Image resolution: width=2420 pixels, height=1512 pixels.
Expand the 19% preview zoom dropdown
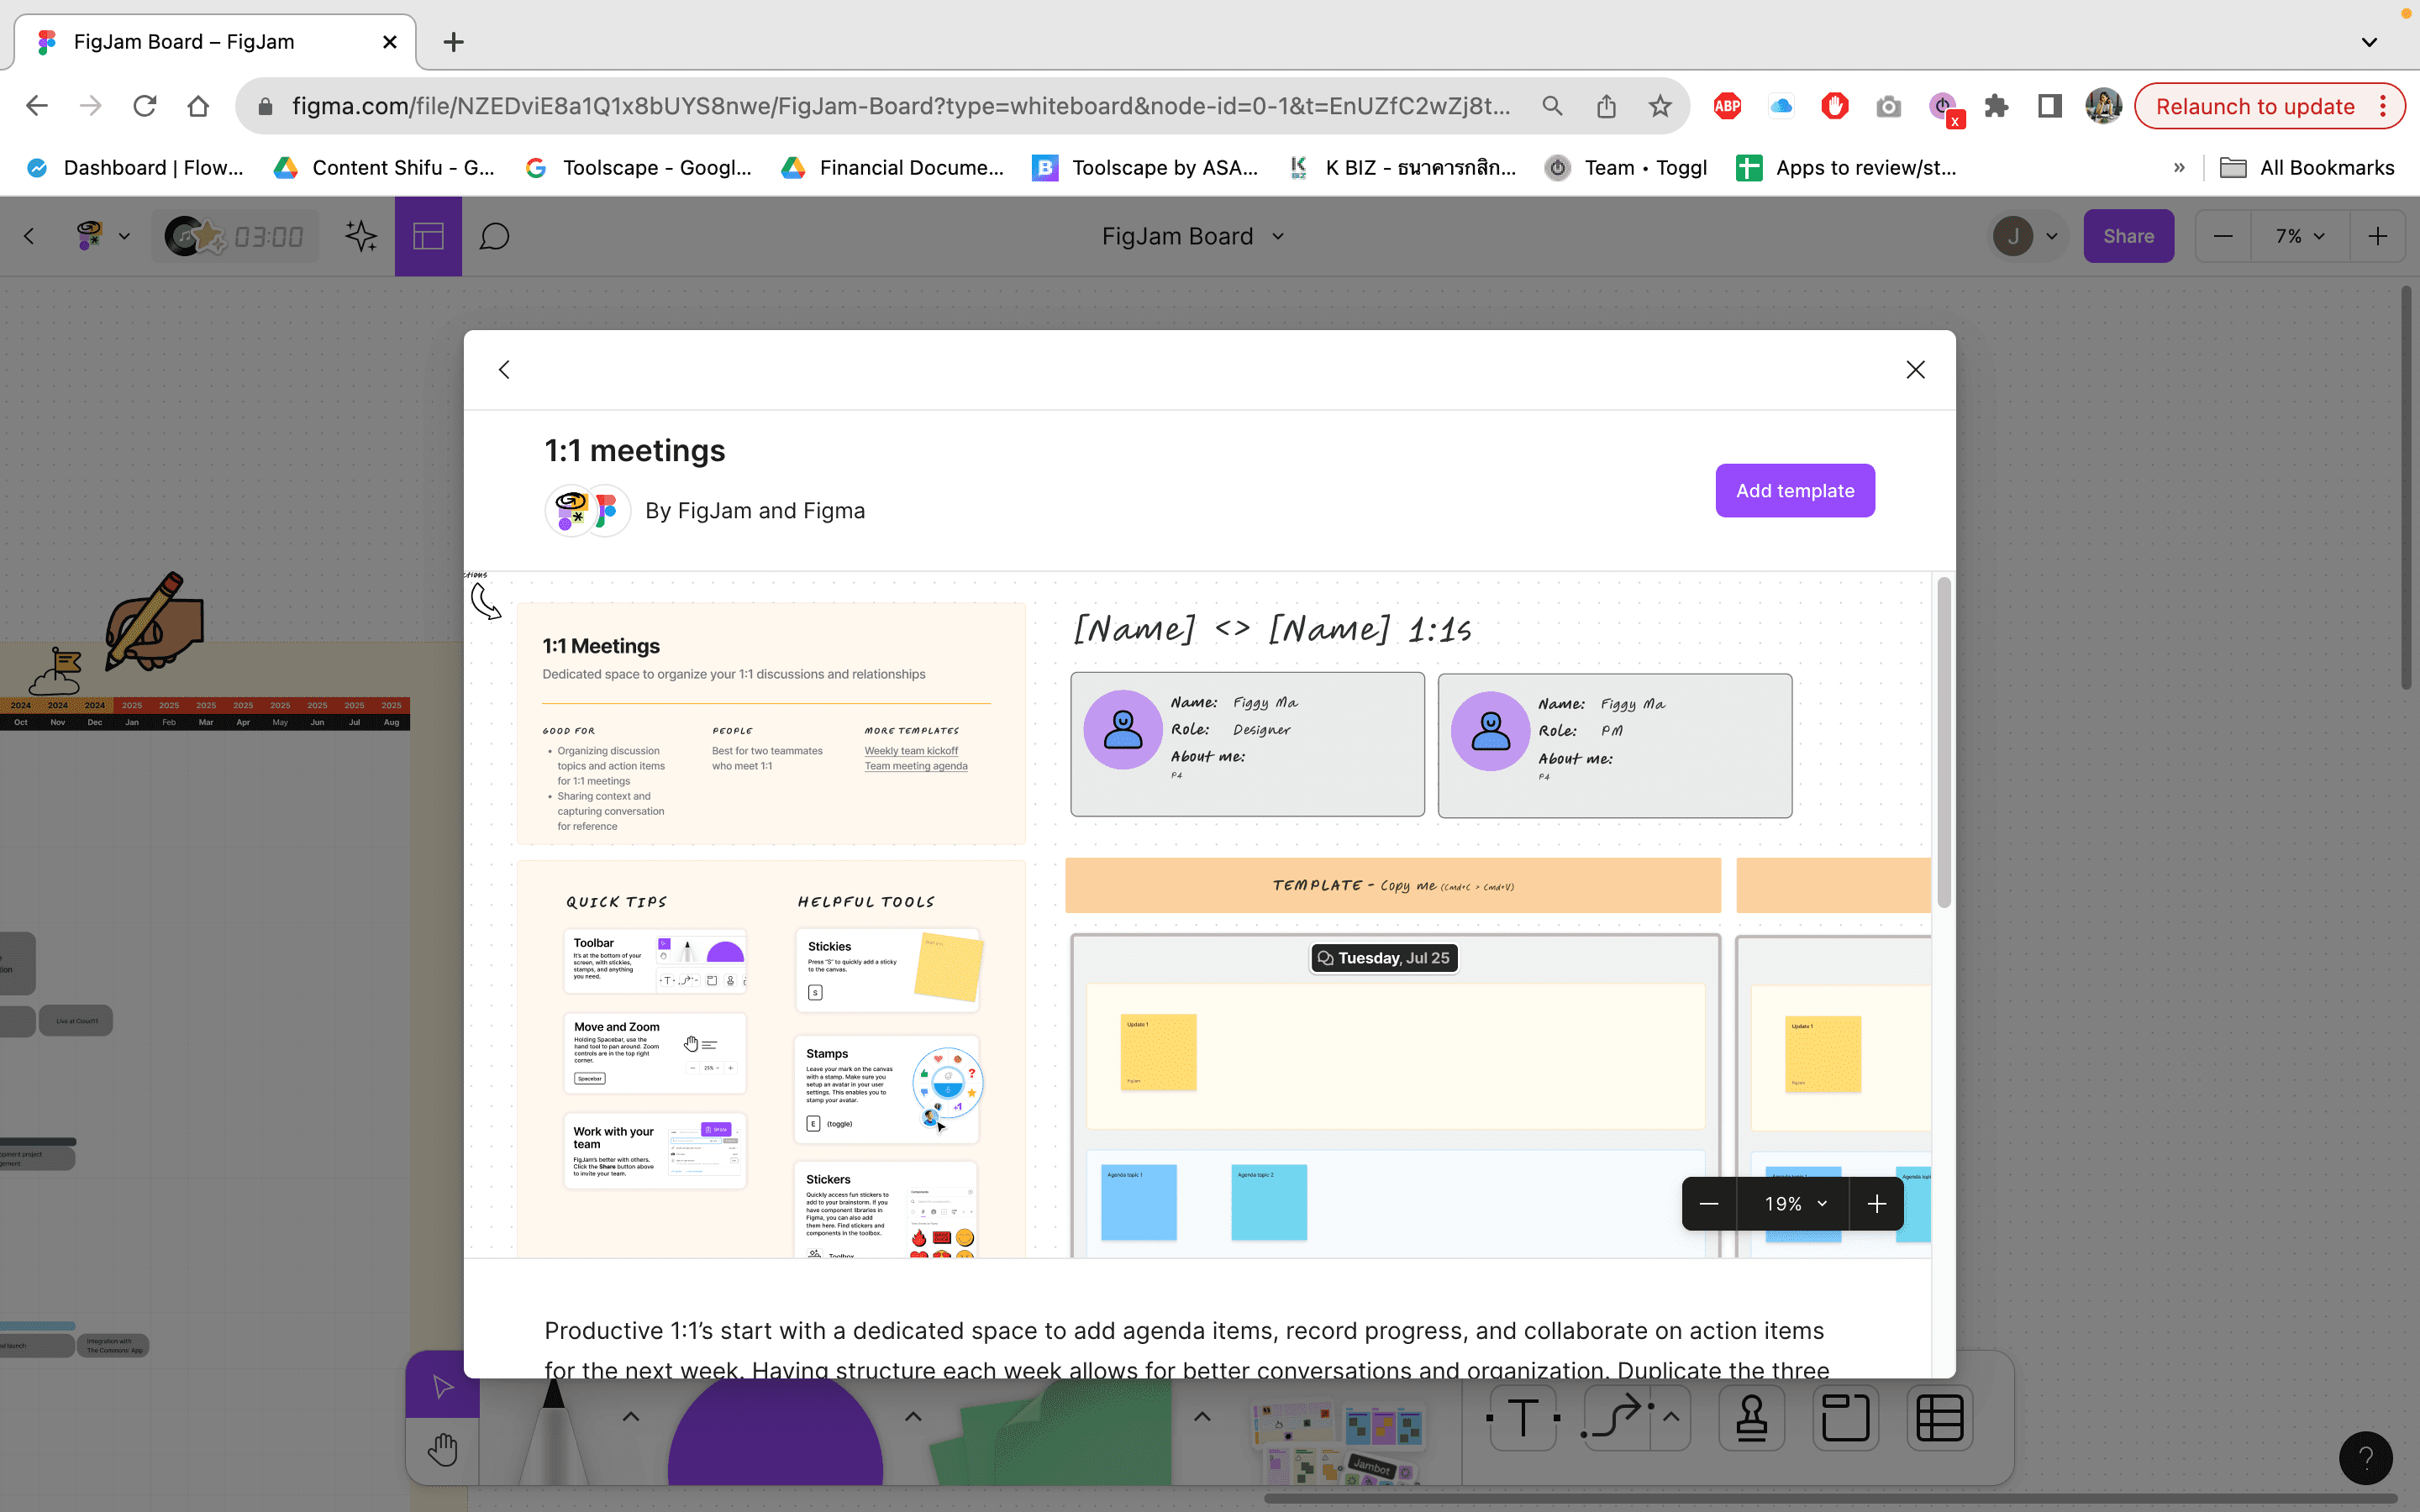click(1794, 1204)
